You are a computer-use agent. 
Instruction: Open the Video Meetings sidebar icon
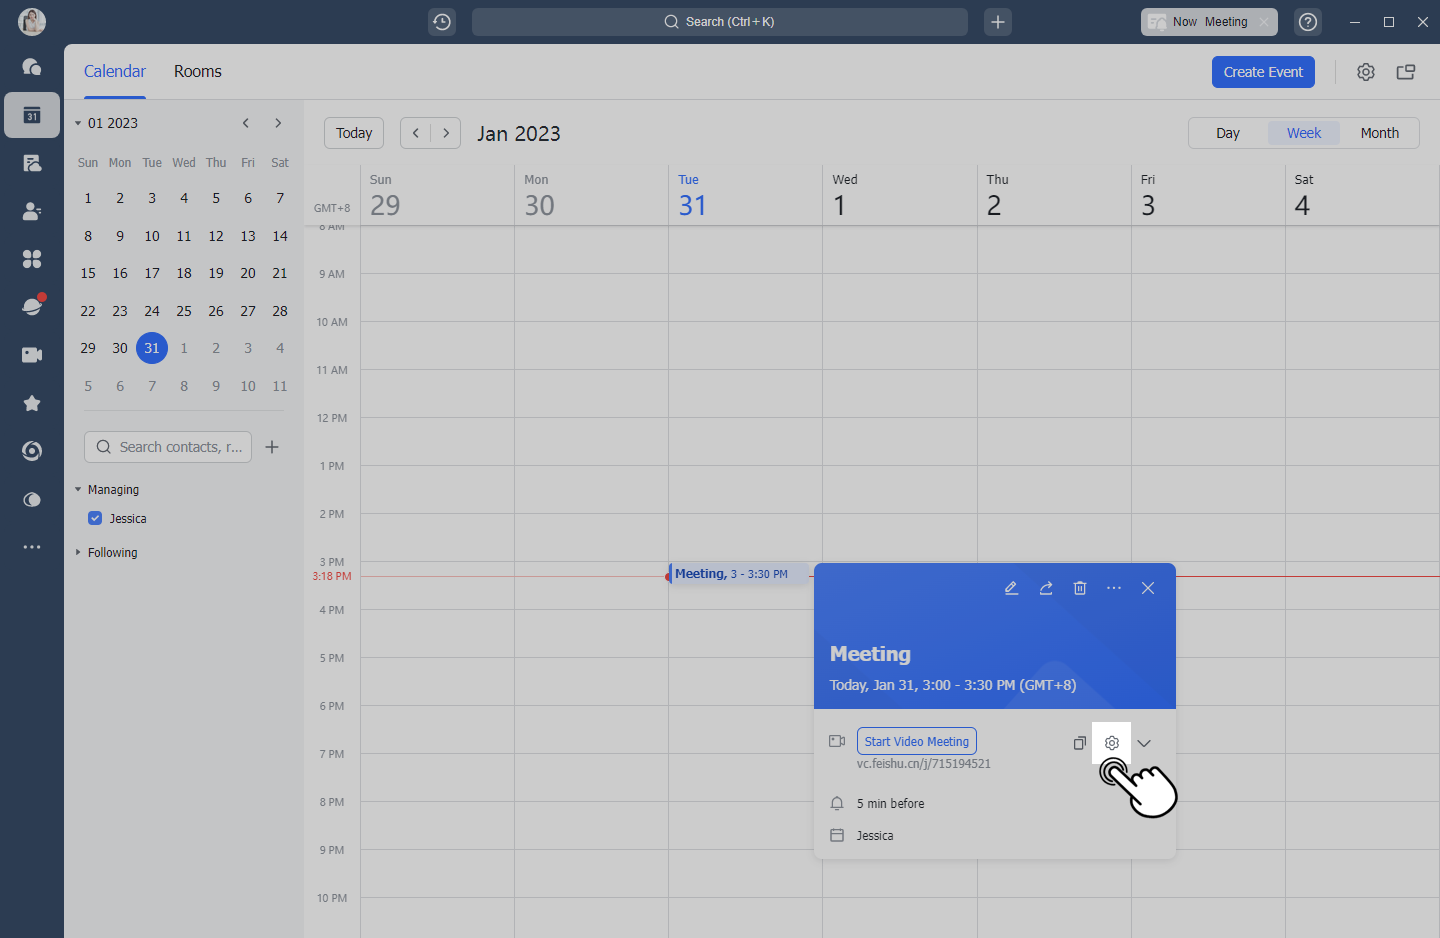(x=31, y=354)
